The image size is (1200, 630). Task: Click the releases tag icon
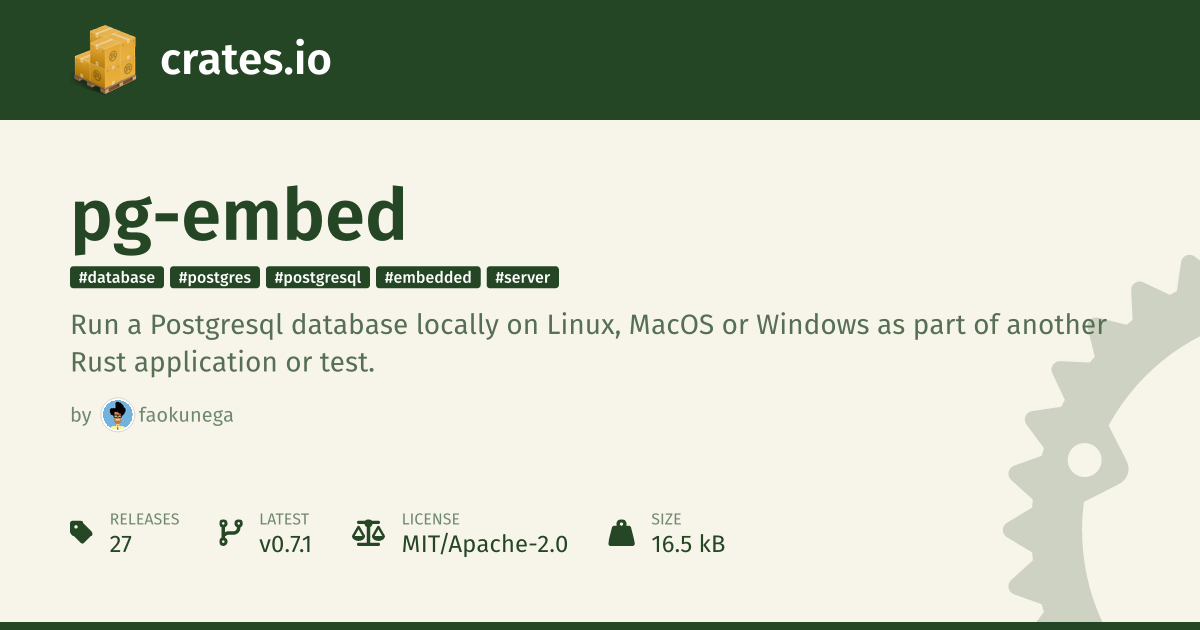82,532
